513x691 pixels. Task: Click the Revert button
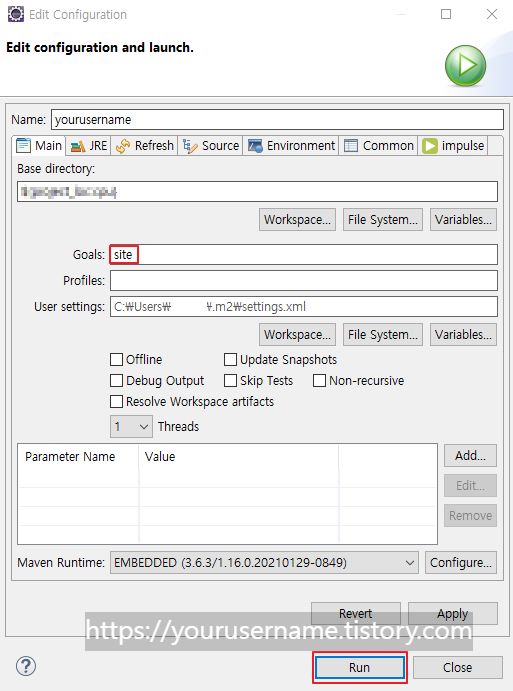(x=356, y=613)
